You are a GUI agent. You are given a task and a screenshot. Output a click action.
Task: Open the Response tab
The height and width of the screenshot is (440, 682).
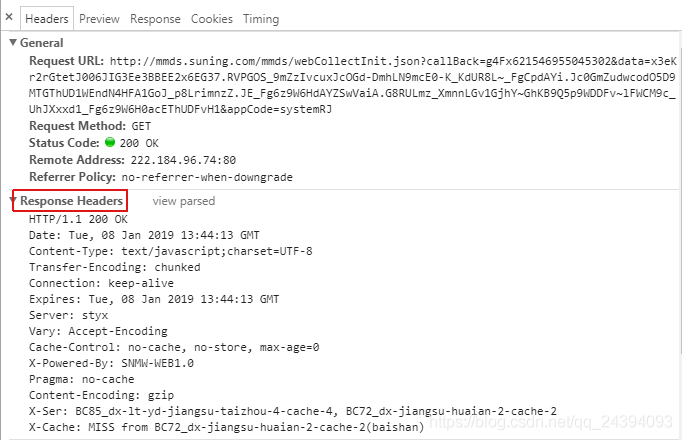pos(155,19)
